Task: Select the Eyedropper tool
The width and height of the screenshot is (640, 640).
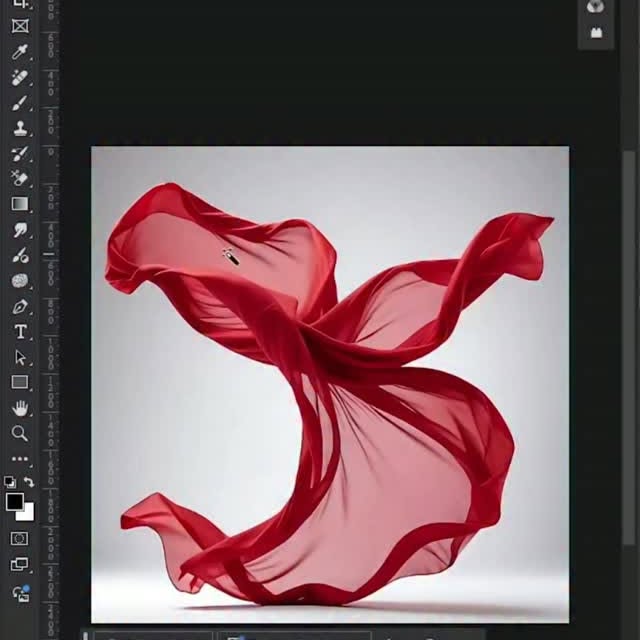Action: click(x=20, y=52)
